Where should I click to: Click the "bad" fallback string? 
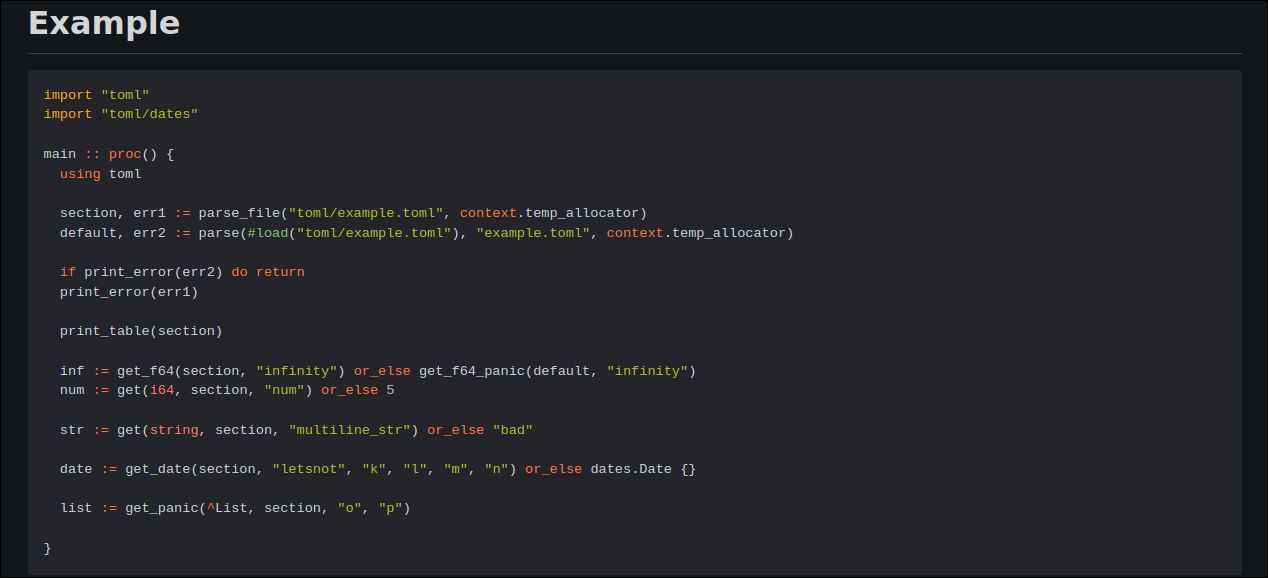512,430
